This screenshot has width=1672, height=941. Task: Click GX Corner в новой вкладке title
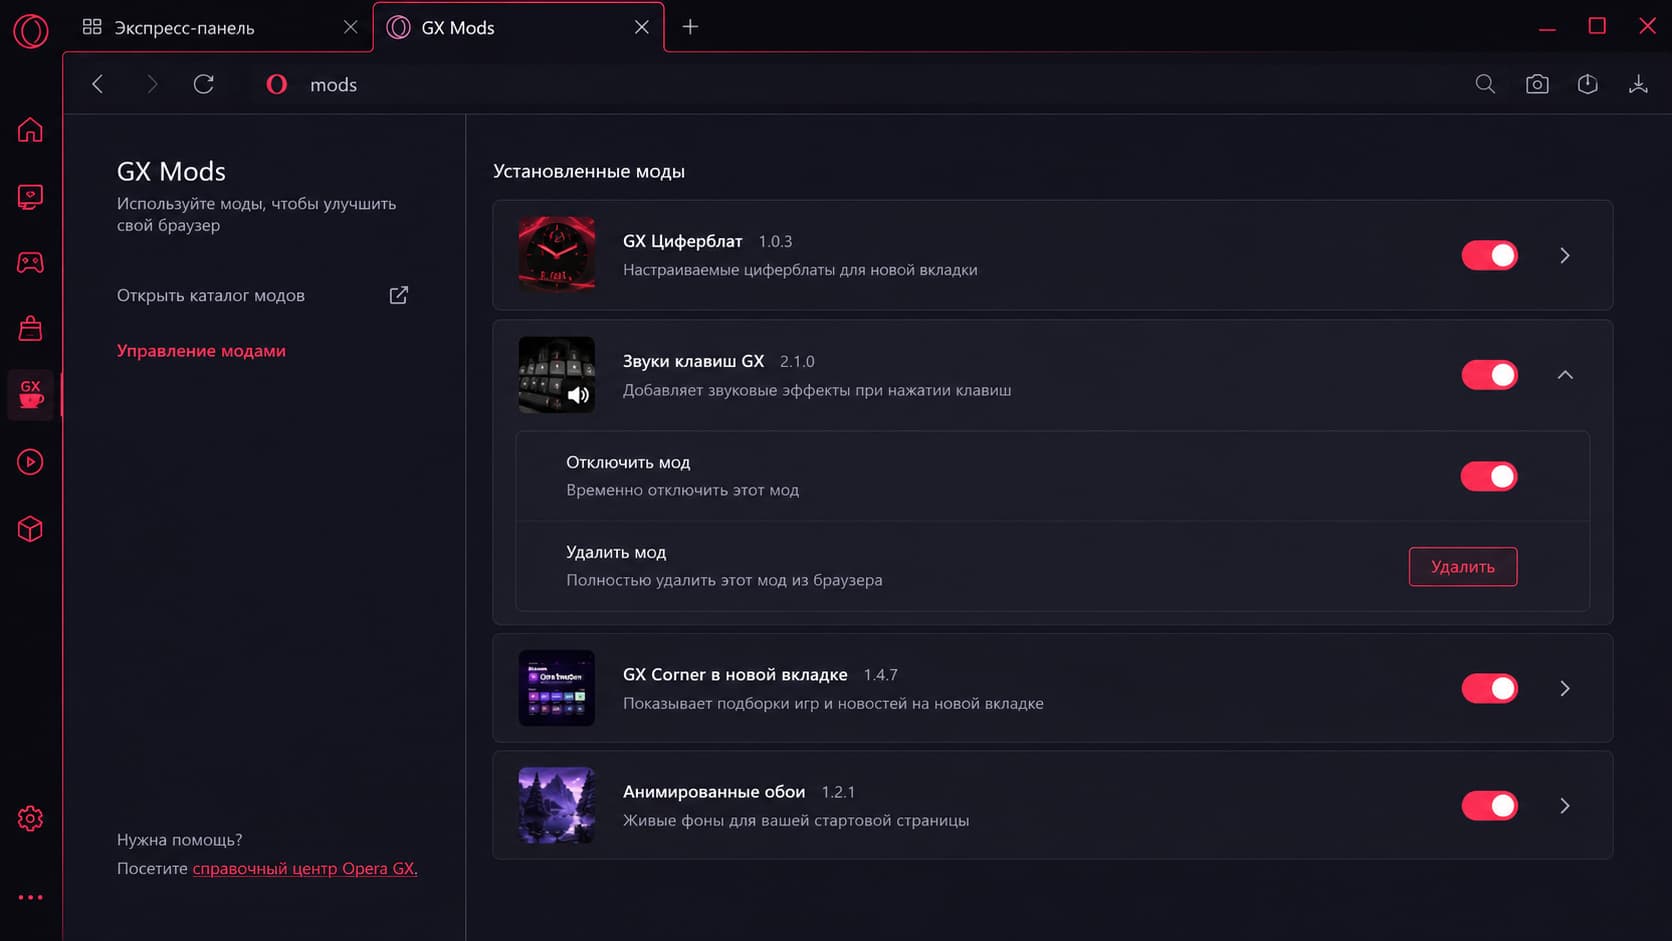pos(735,675)
